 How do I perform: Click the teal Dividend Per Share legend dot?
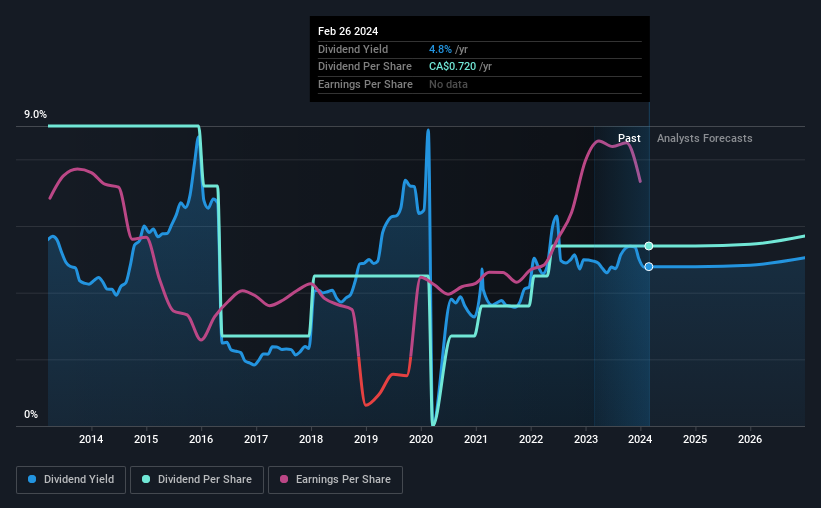[146, 479]
